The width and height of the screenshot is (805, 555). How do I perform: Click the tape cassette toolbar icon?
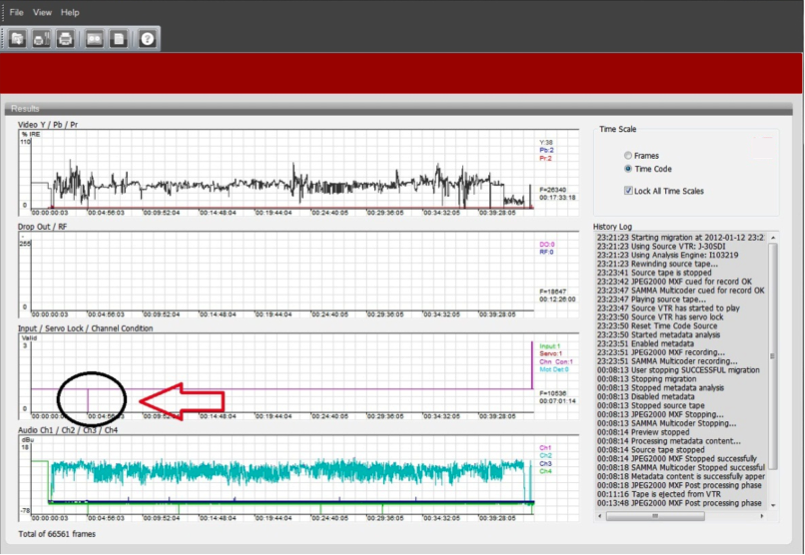click(95, 39)
